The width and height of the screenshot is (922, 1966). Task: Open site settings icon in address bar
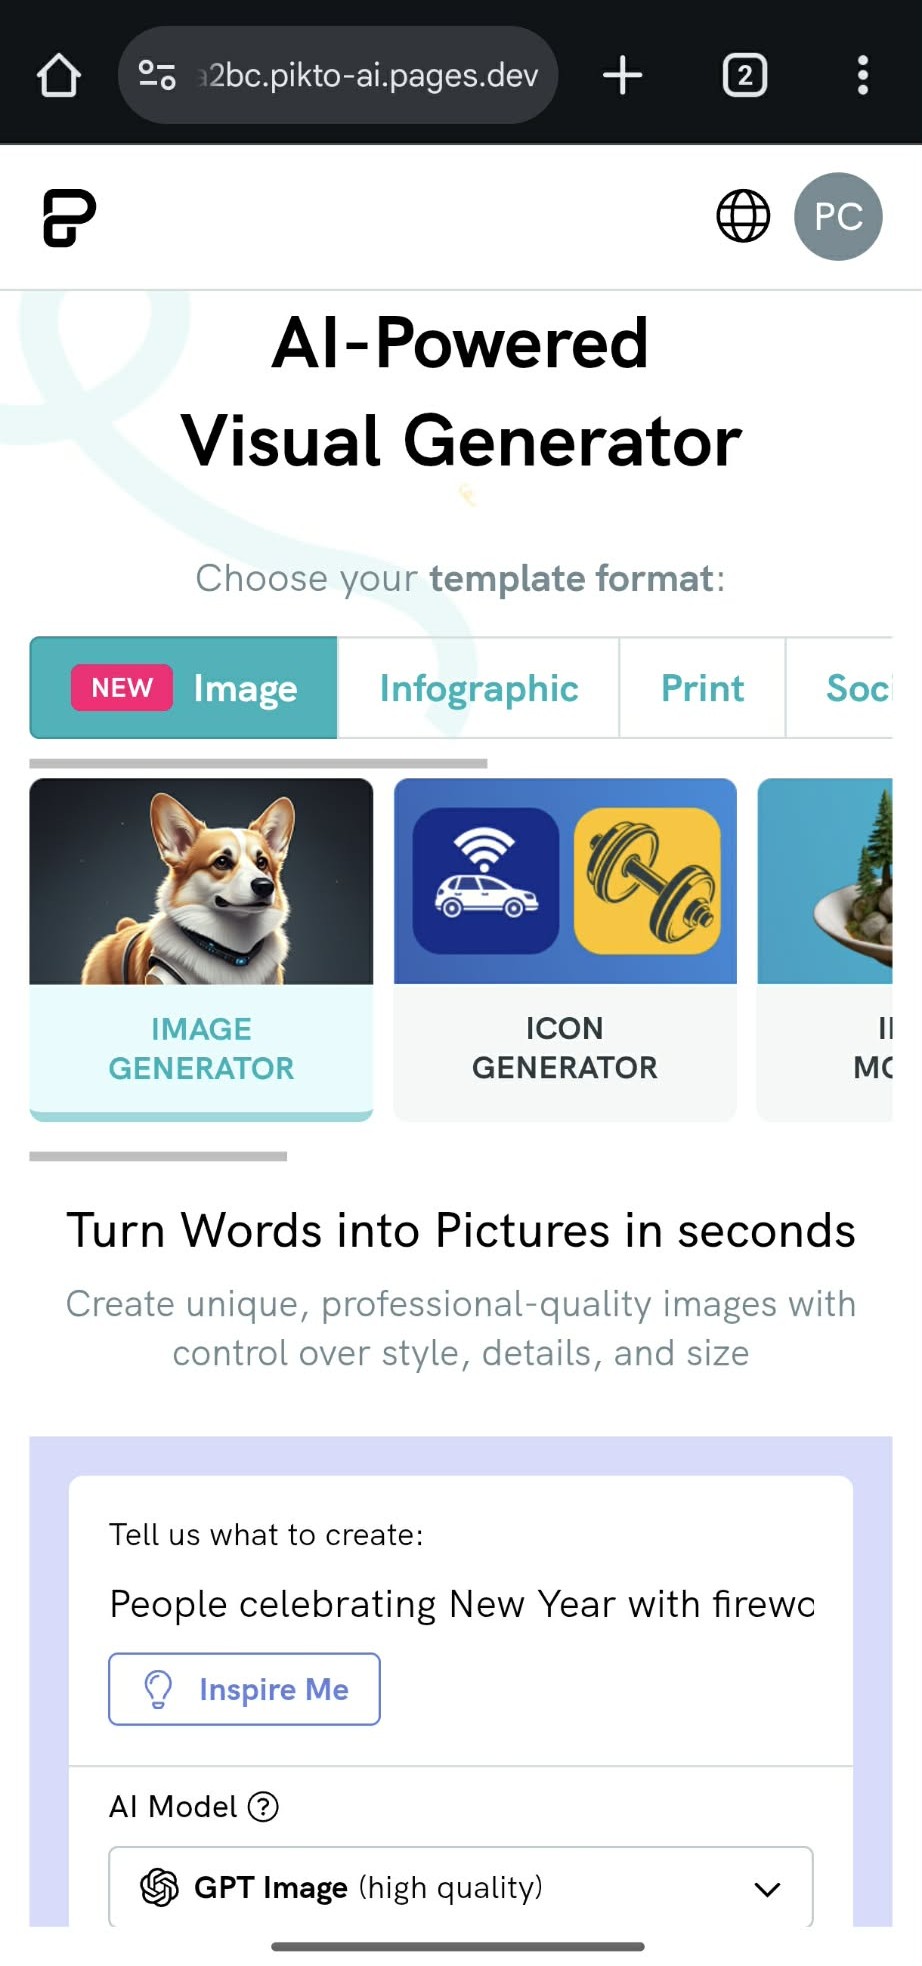pos(157,75)
